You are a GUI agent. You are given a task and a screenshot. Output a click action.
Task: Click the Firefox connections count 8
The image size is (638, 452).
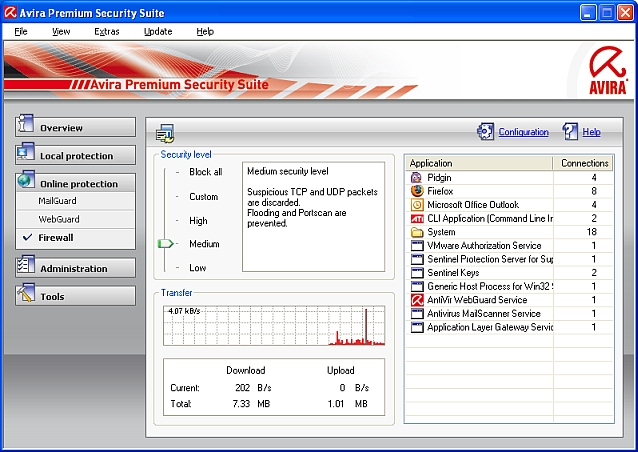(594, 191)
